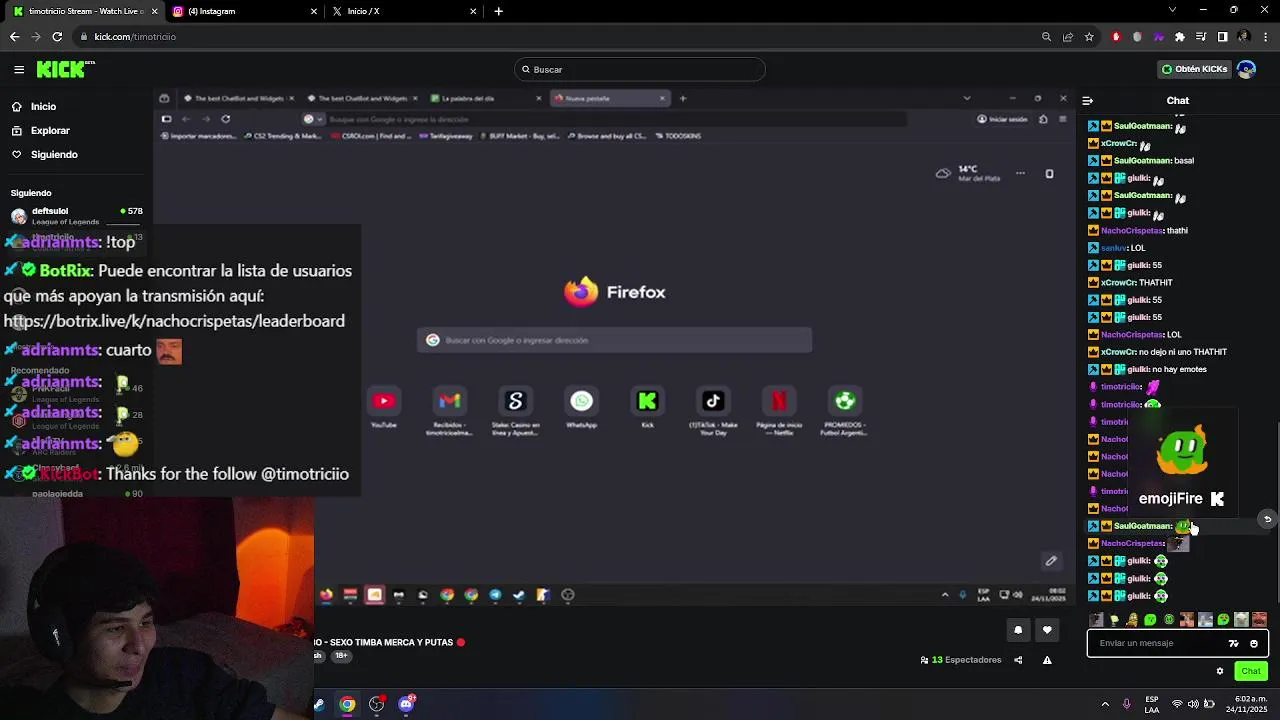Click the taskbar microphone icon
1280x720 pixels.
(x=1127, y=704)
